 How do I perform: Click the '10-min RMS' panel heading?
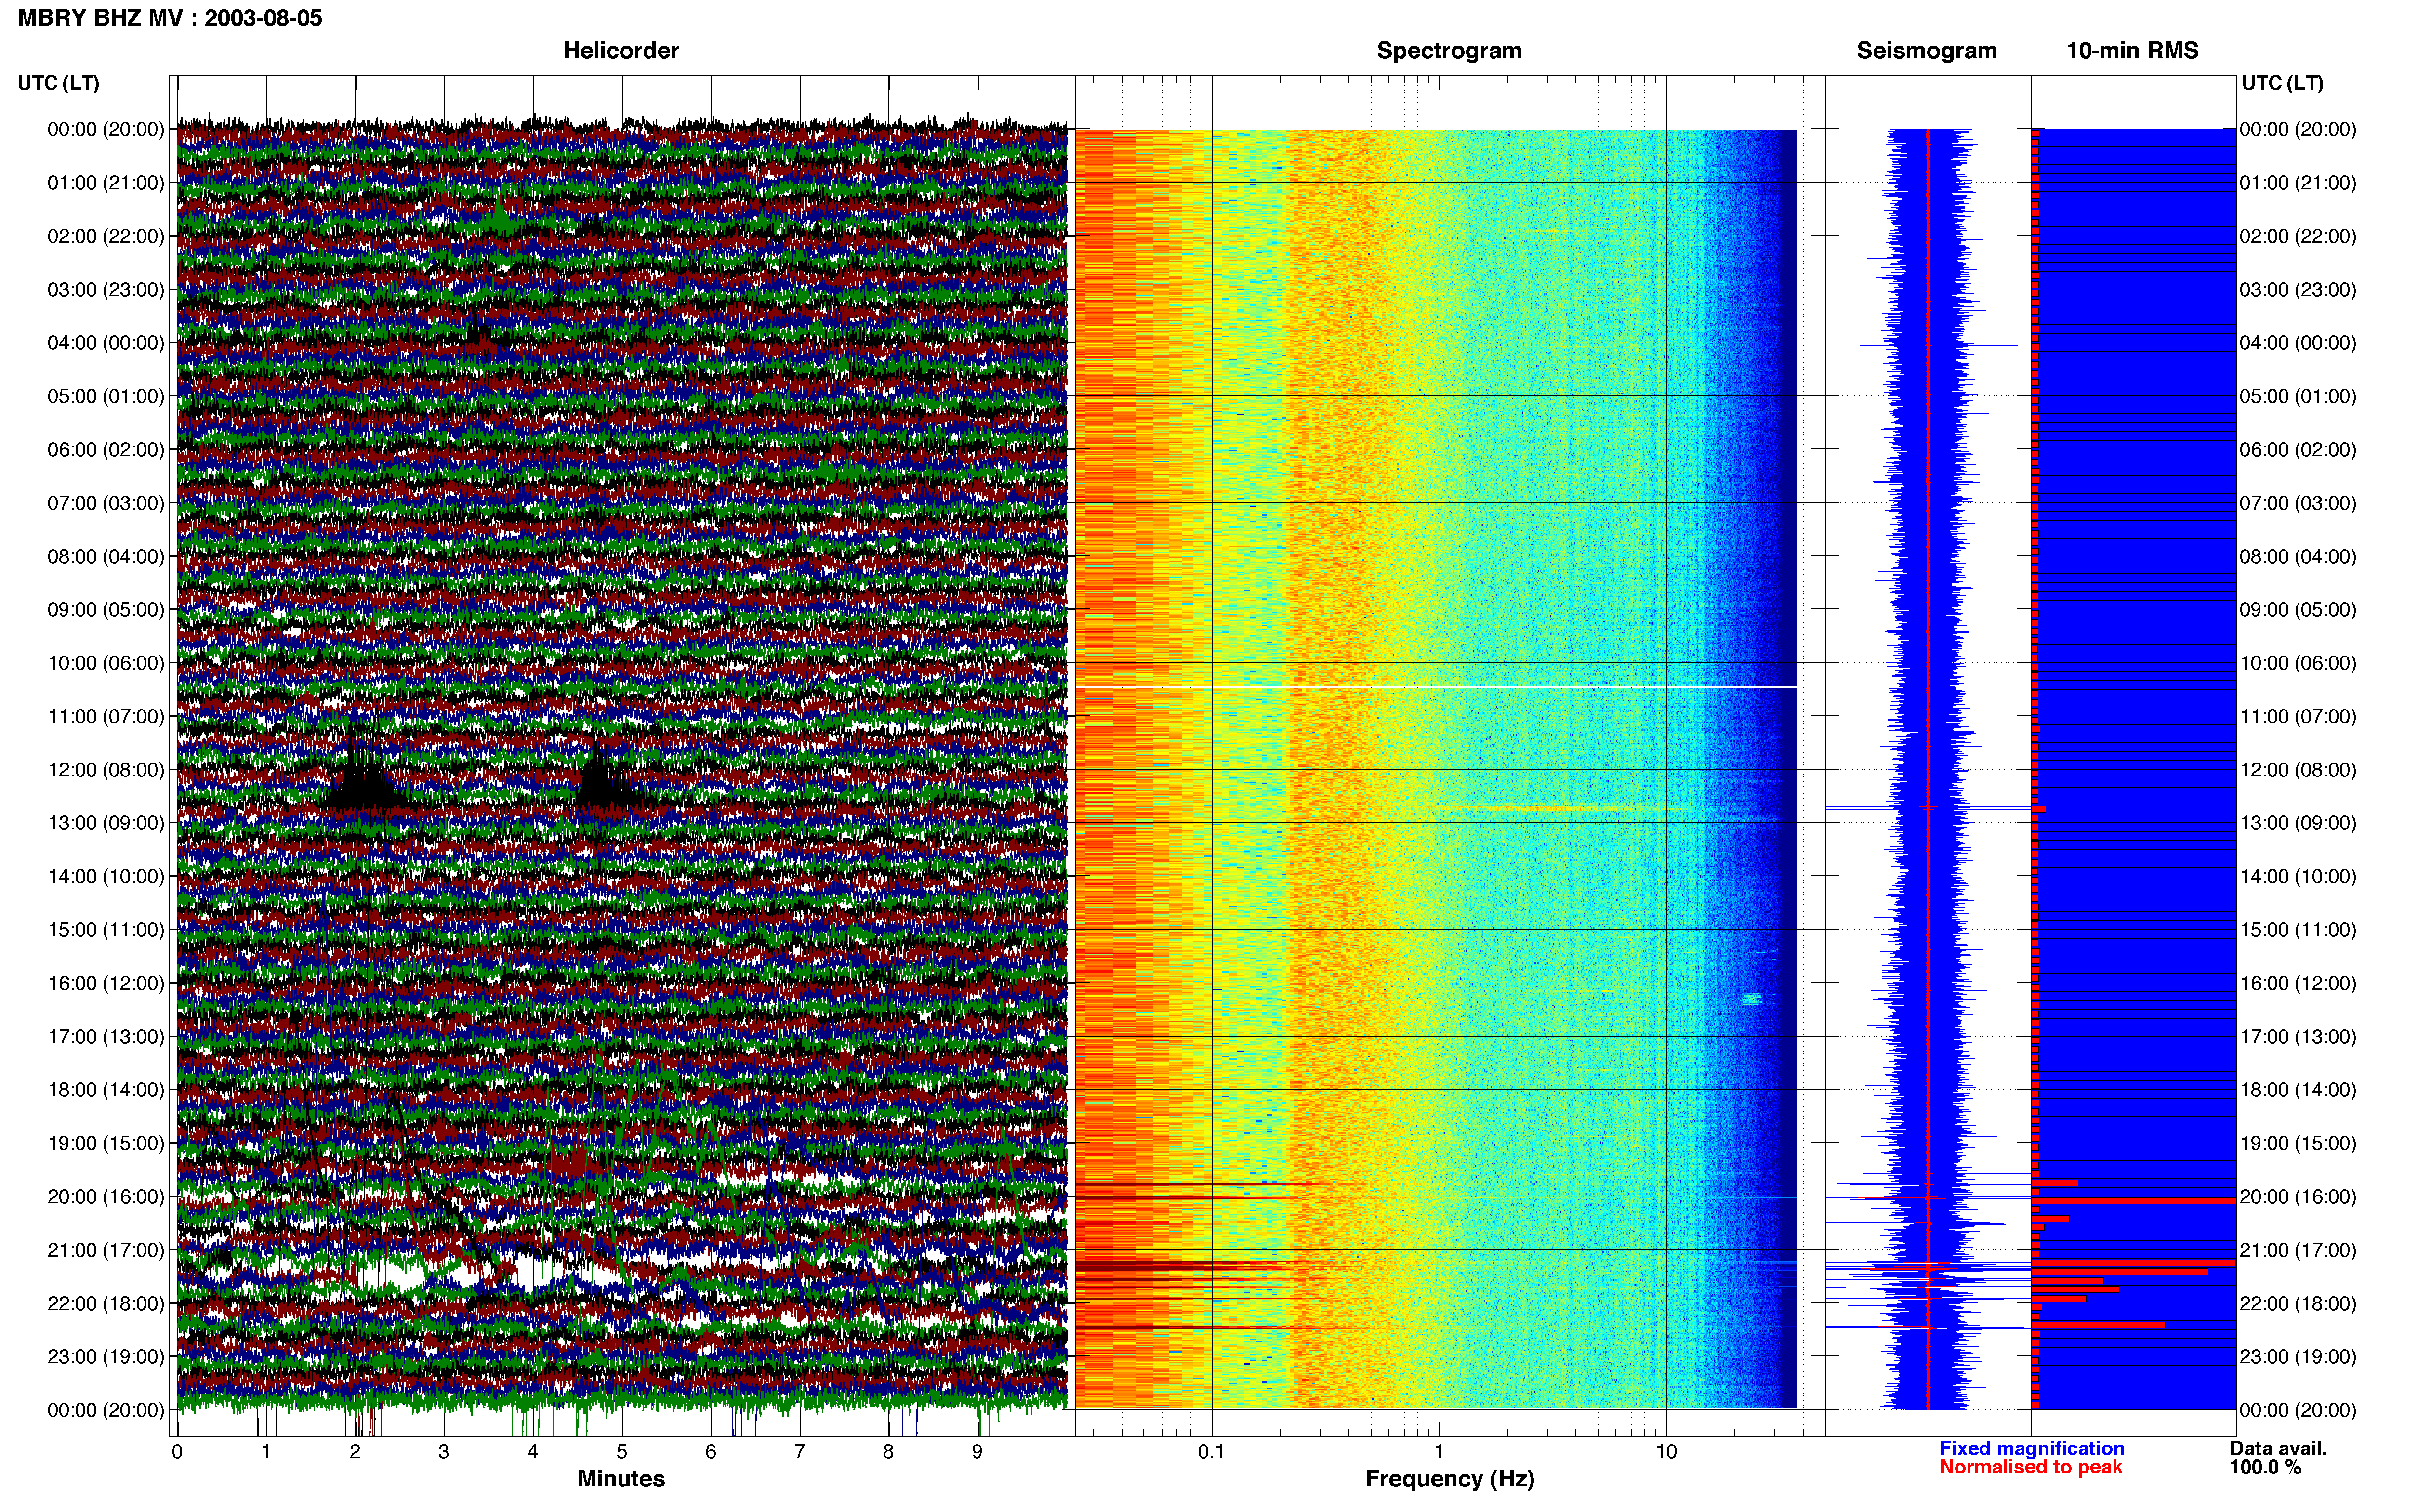click(x=2132, y=51)
